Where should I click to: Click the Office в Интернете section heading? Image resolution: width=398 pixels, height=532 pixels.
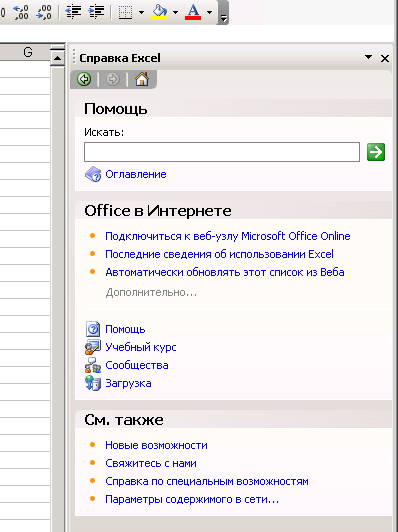[158, 211]
